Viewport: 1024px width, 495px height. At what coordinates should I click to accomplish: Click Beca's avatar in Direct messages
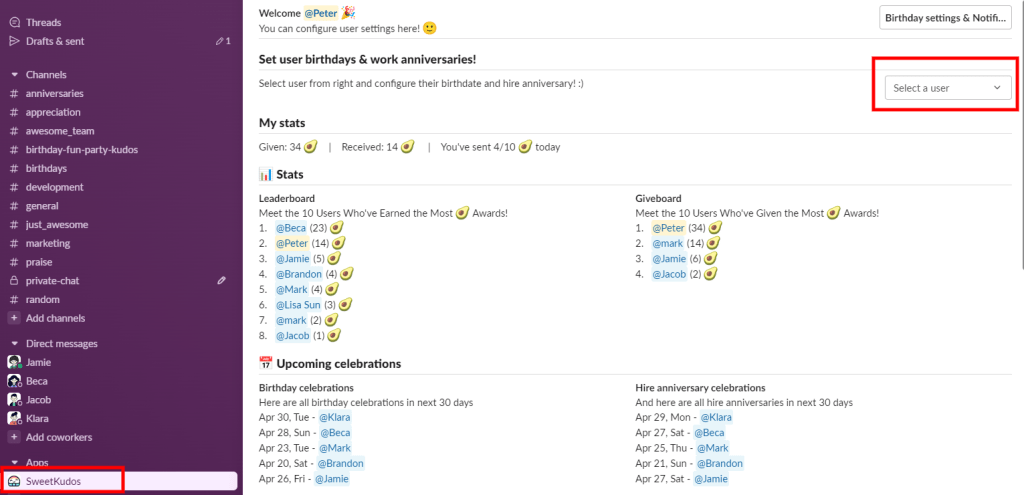coord(14,381)
